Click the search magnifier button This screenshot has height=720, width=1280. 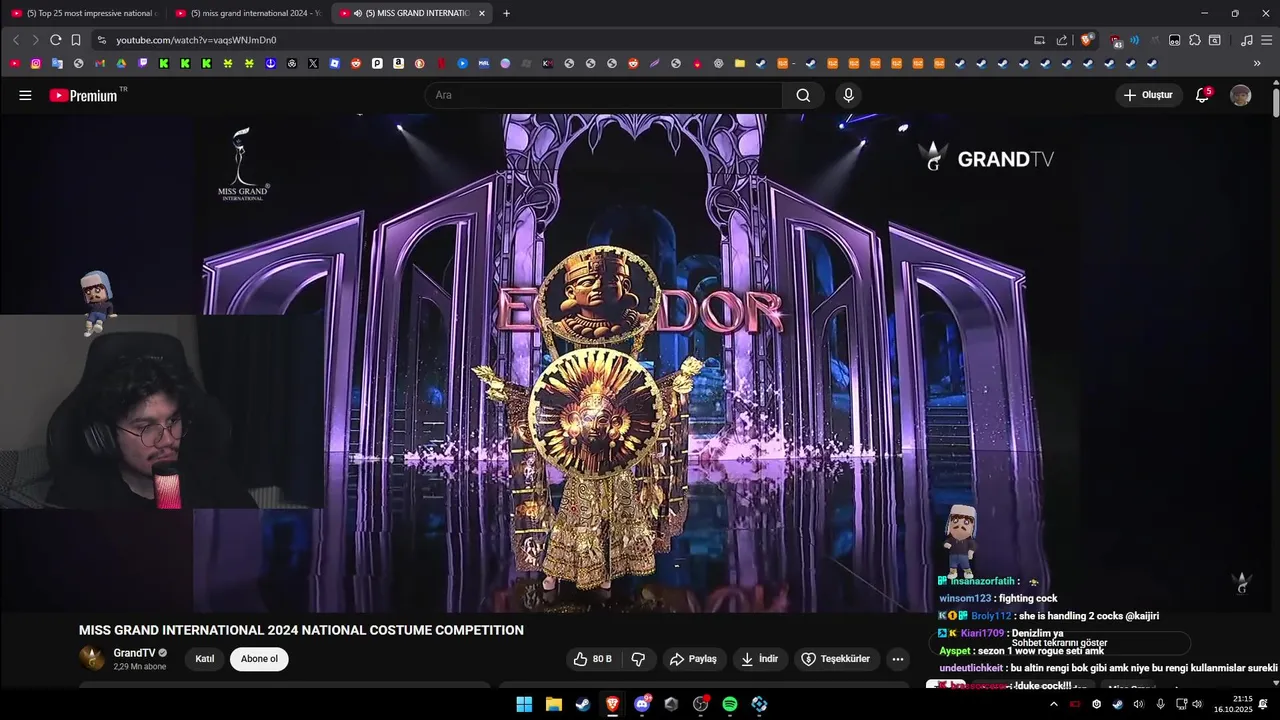click(803, 96)
